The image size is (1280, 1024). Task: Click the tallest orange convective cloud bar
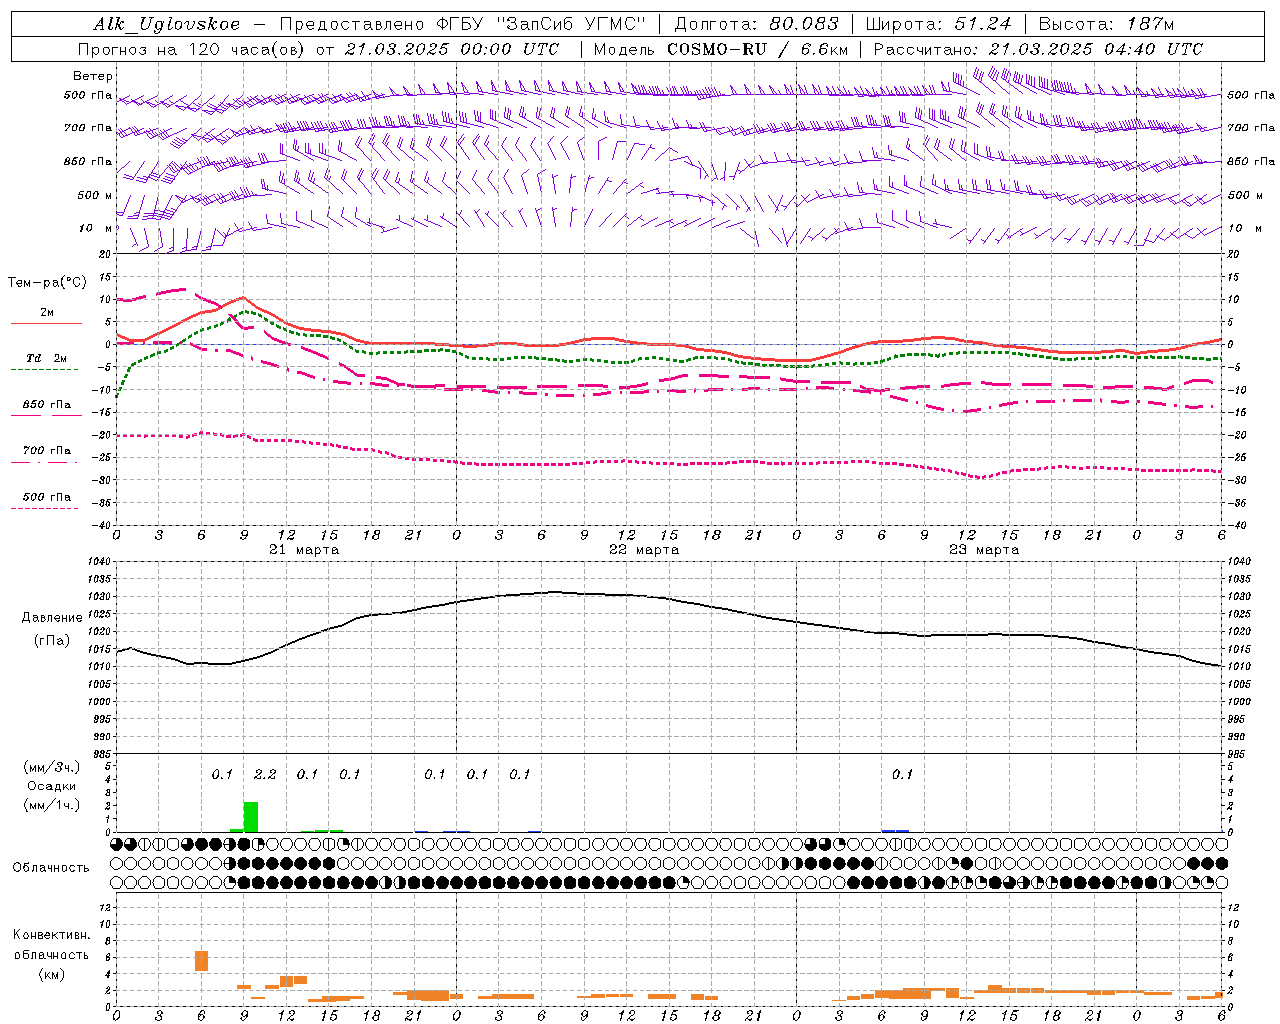[x=201, y=960]
